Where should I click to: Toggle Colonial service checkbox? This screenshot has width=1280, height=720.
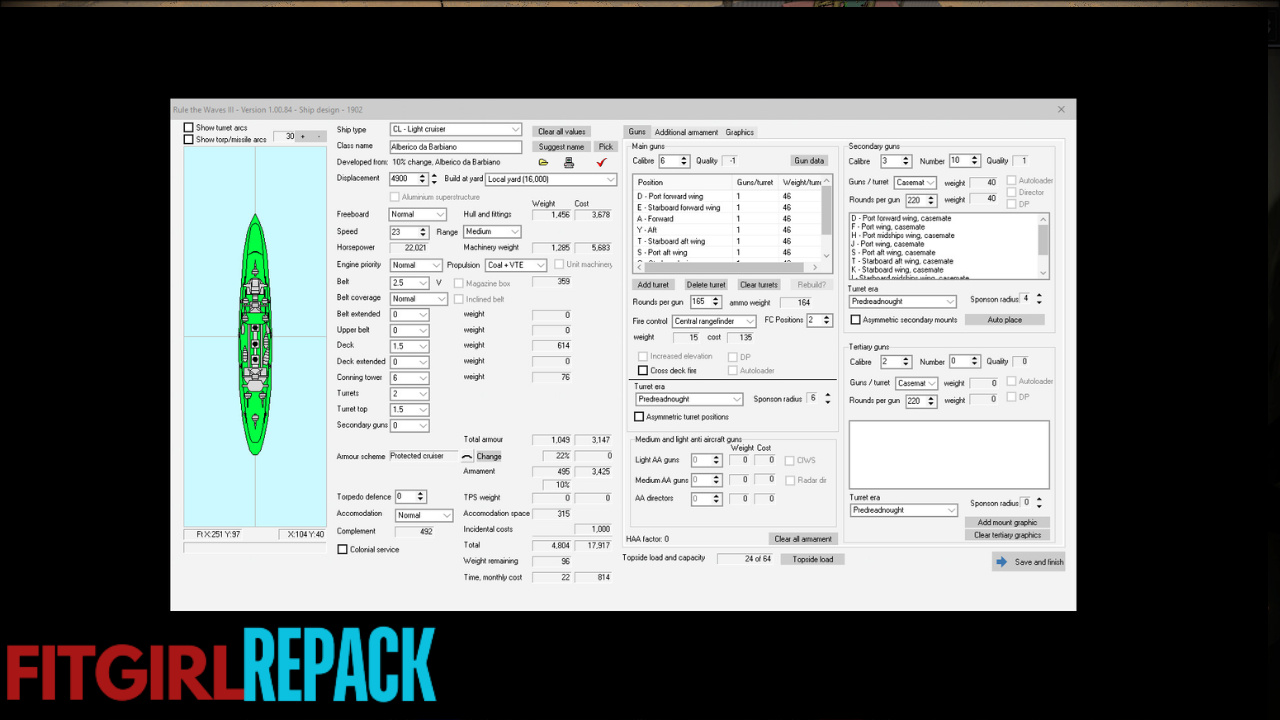[x=343, y=549]
